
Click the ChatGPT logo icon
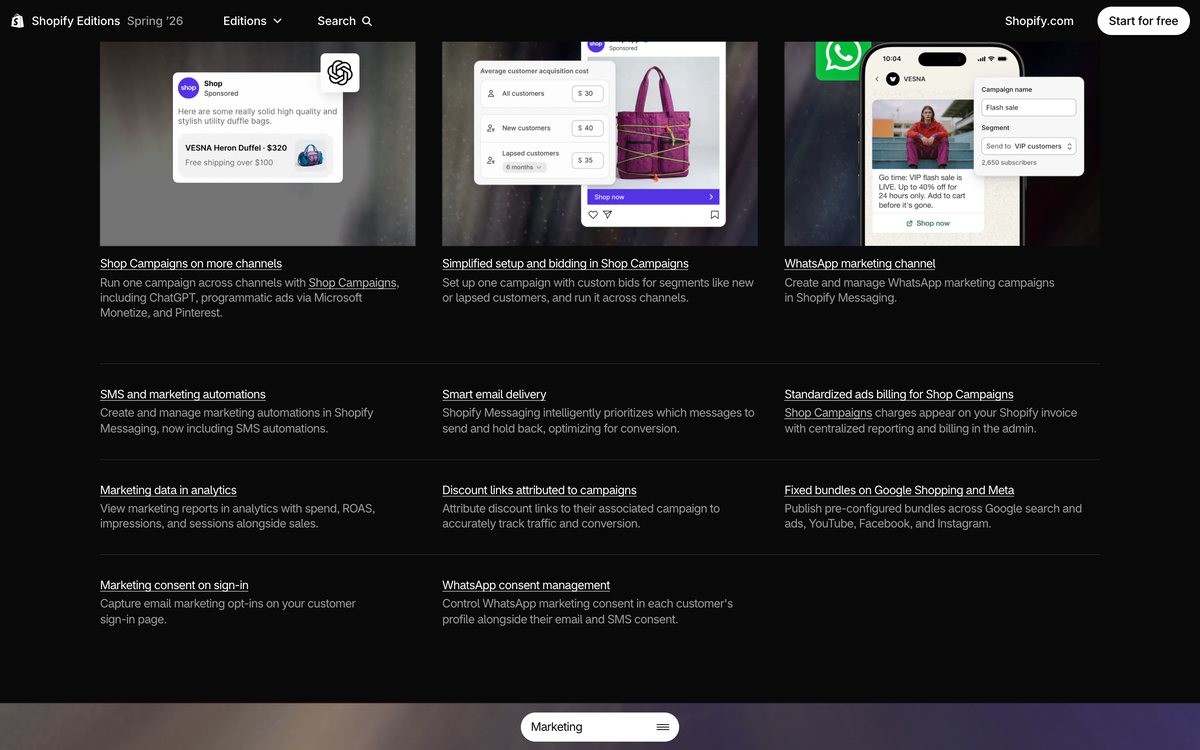340,72
